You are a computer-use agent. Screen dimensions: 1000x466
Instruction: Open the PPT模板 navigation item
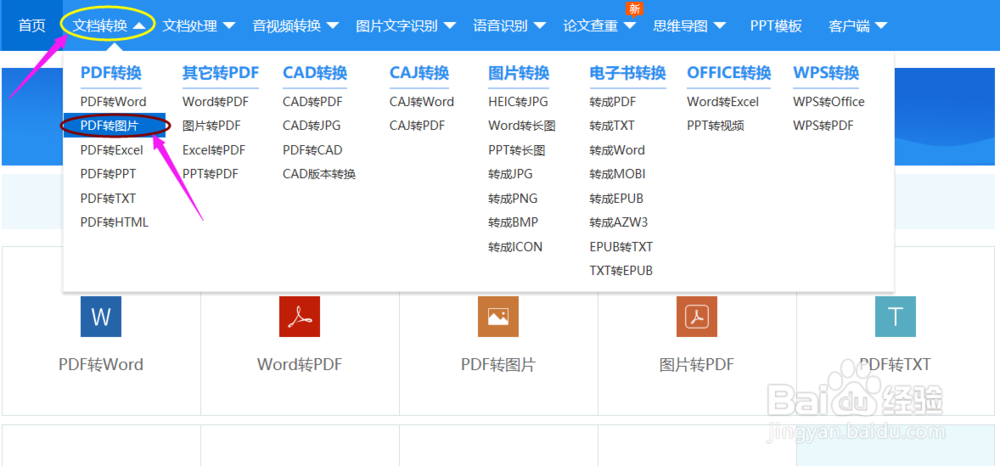[776, 25]
